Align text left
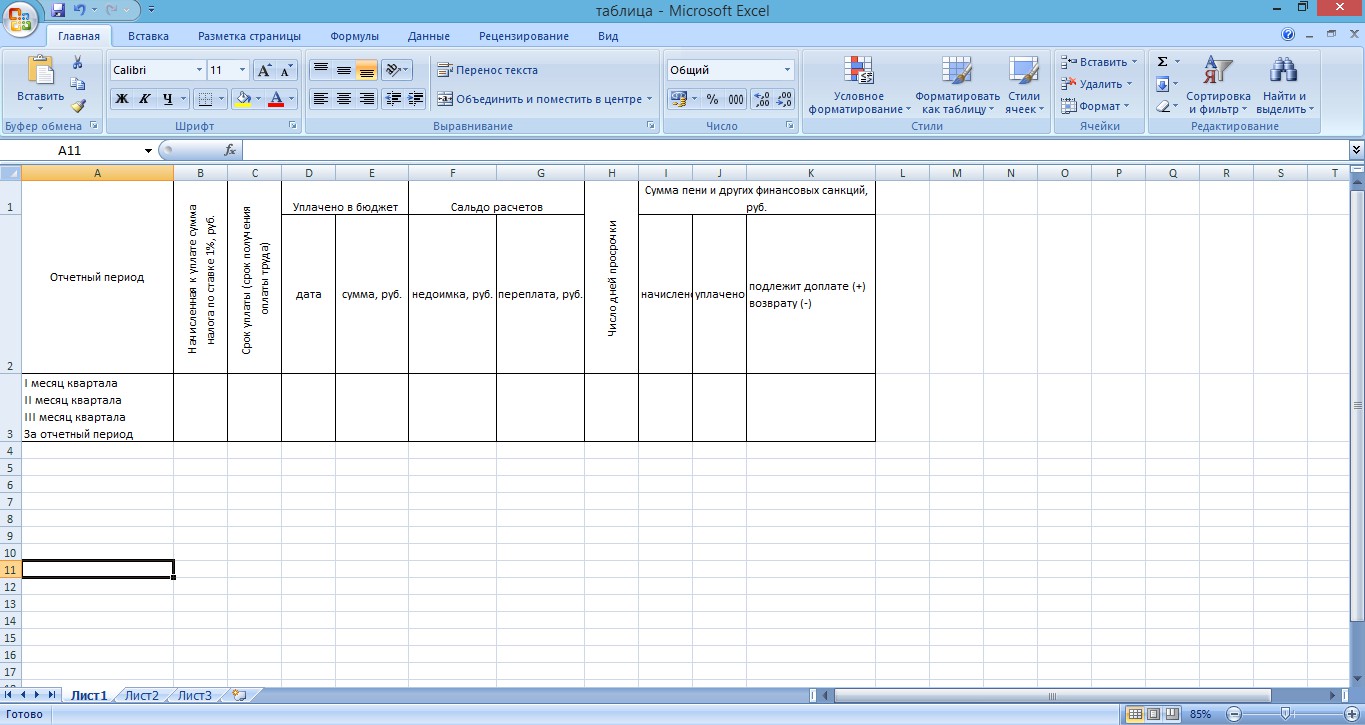1365x725 pixels. [320, 99]
